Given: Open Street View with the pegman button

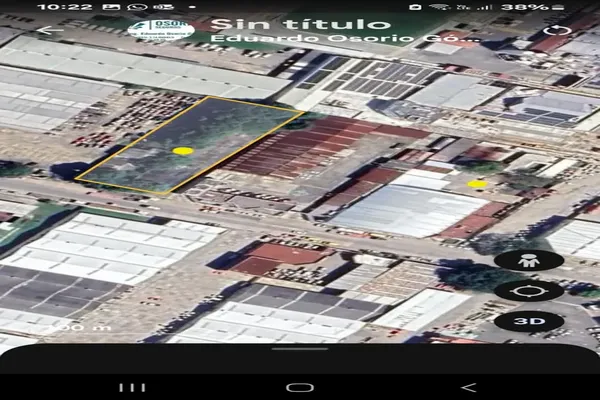Looking at the screenshot, I should pyautogui.click(x=528, y=261).
